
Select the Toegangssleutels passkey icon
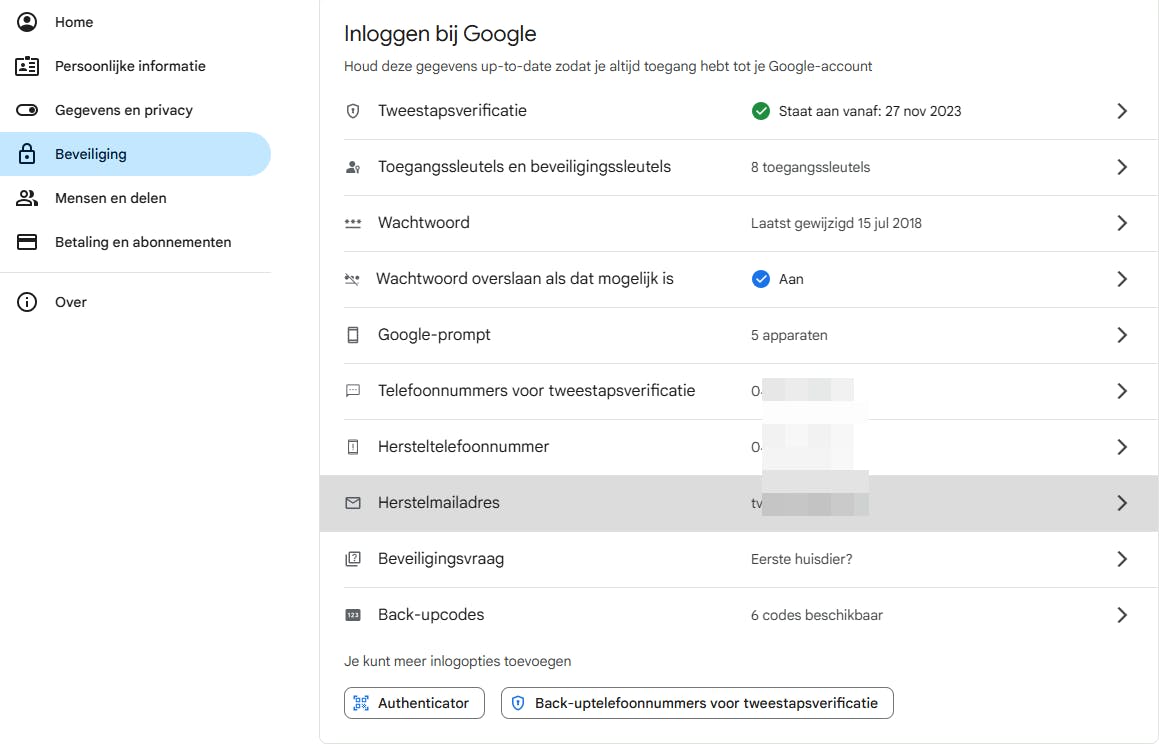[352, 167]
